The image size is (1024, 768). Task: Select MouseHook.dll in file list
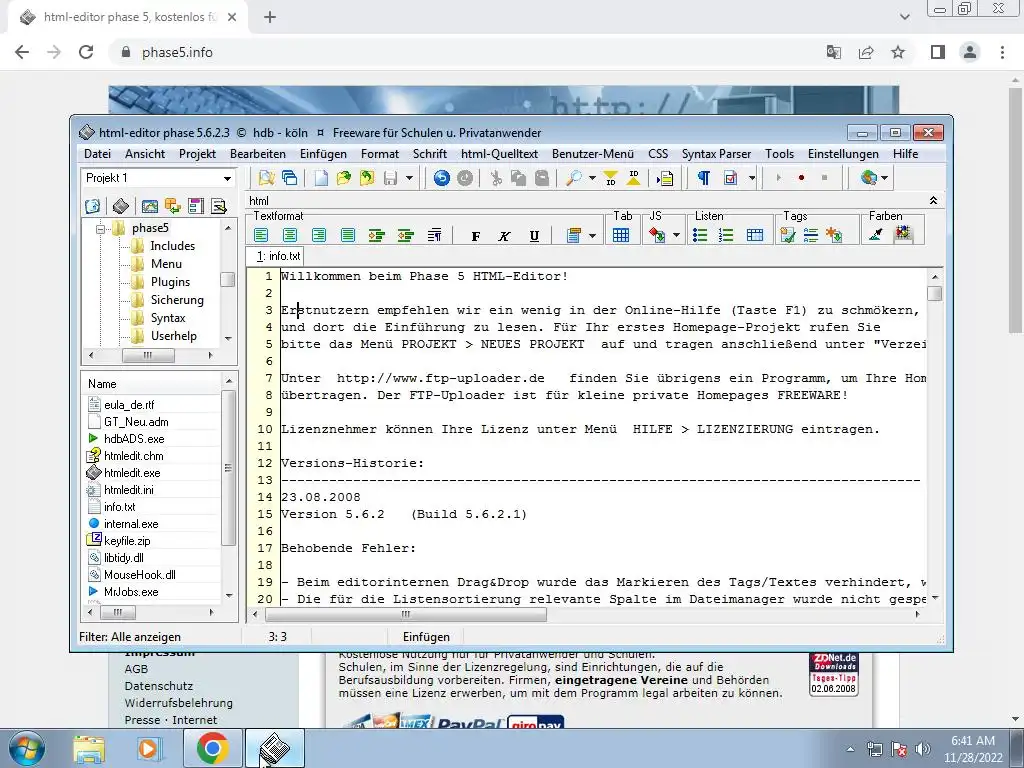(x=140, y=575)
